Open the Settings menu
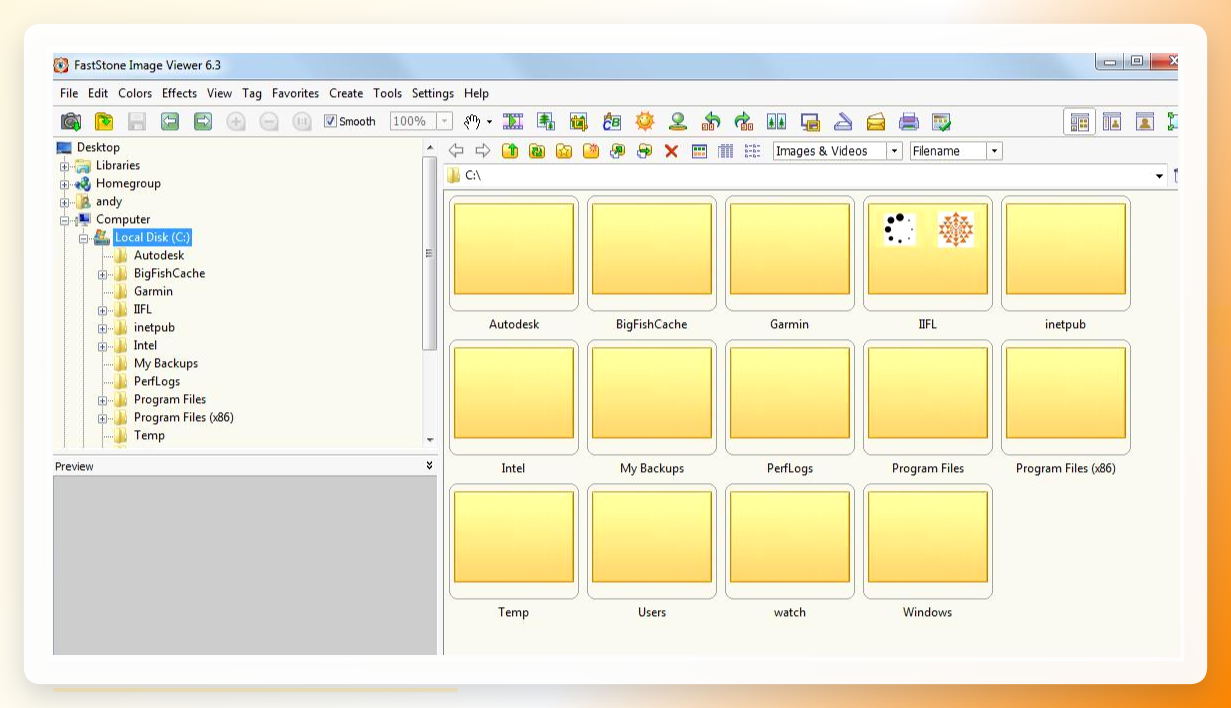1231x708 pixels. (433, 93)
